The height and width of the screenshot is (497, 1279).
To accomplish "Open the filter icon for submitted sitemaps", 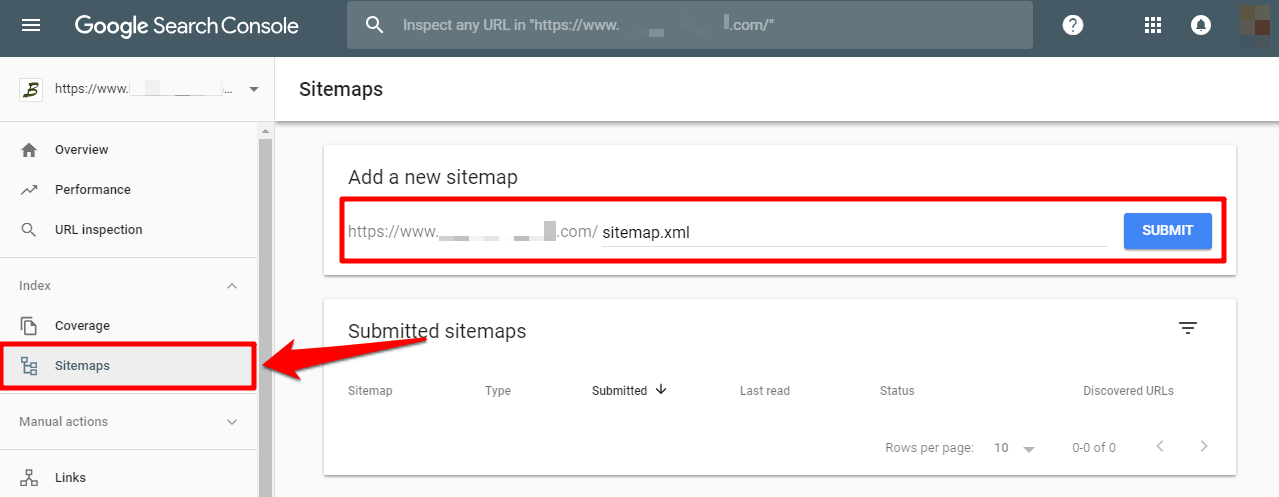I will click(1187, 328).
